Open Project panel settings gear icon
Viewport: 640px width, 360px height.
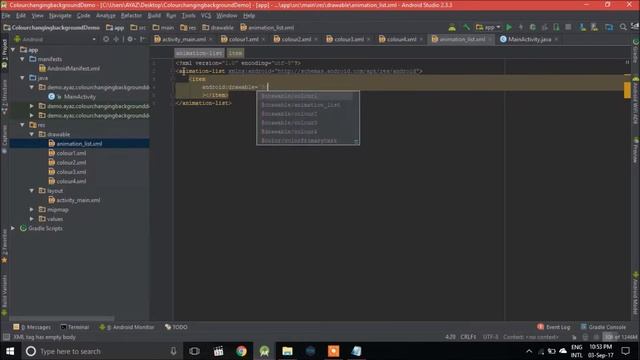pyautogui.click(x=130, y=39)
